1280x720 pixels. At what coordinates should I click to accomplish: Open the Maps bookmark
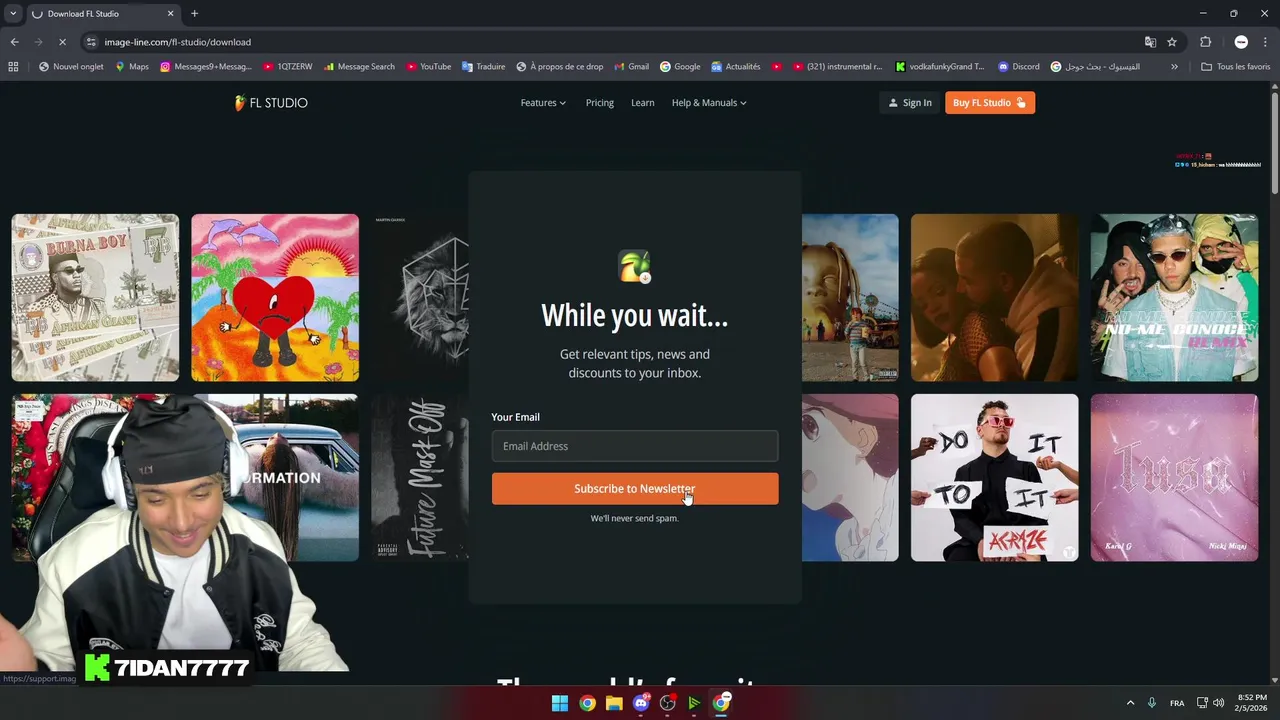pyautogui.click(x=132, y=67)
